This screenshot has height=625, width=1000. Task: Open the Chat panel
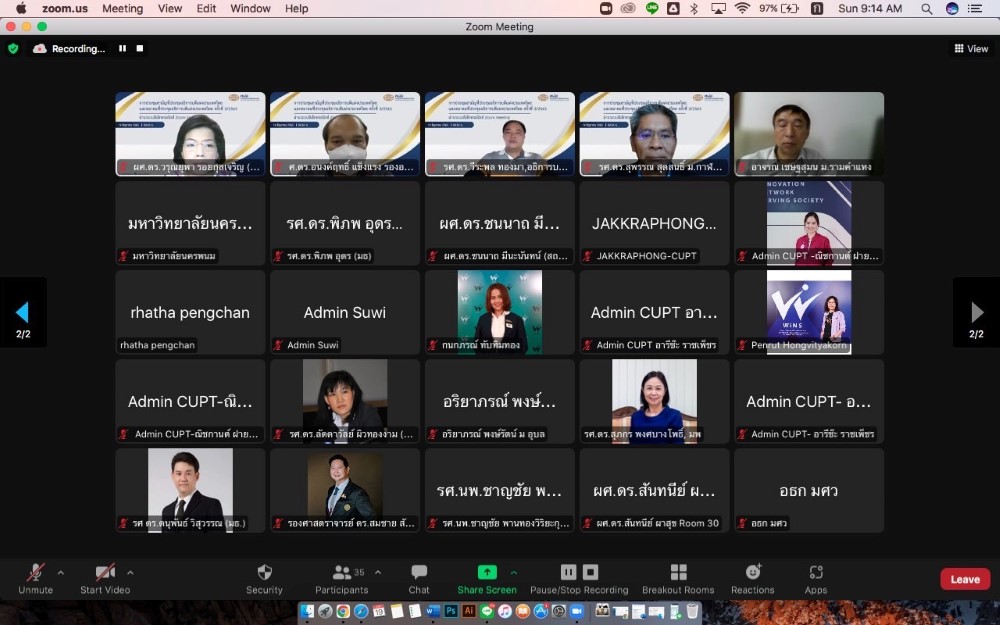(419, 573)
